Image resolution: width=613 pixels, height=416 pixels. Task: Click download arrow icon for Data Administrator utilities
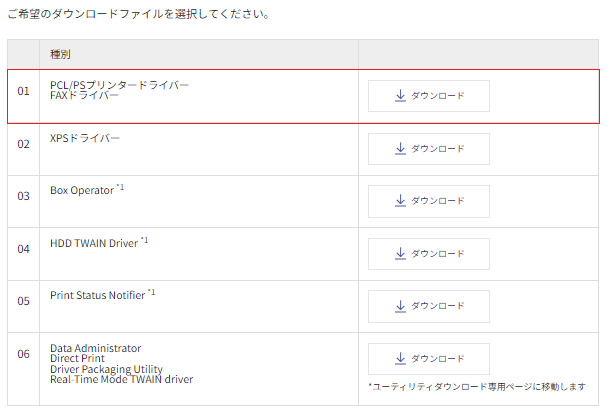point(400,359)
